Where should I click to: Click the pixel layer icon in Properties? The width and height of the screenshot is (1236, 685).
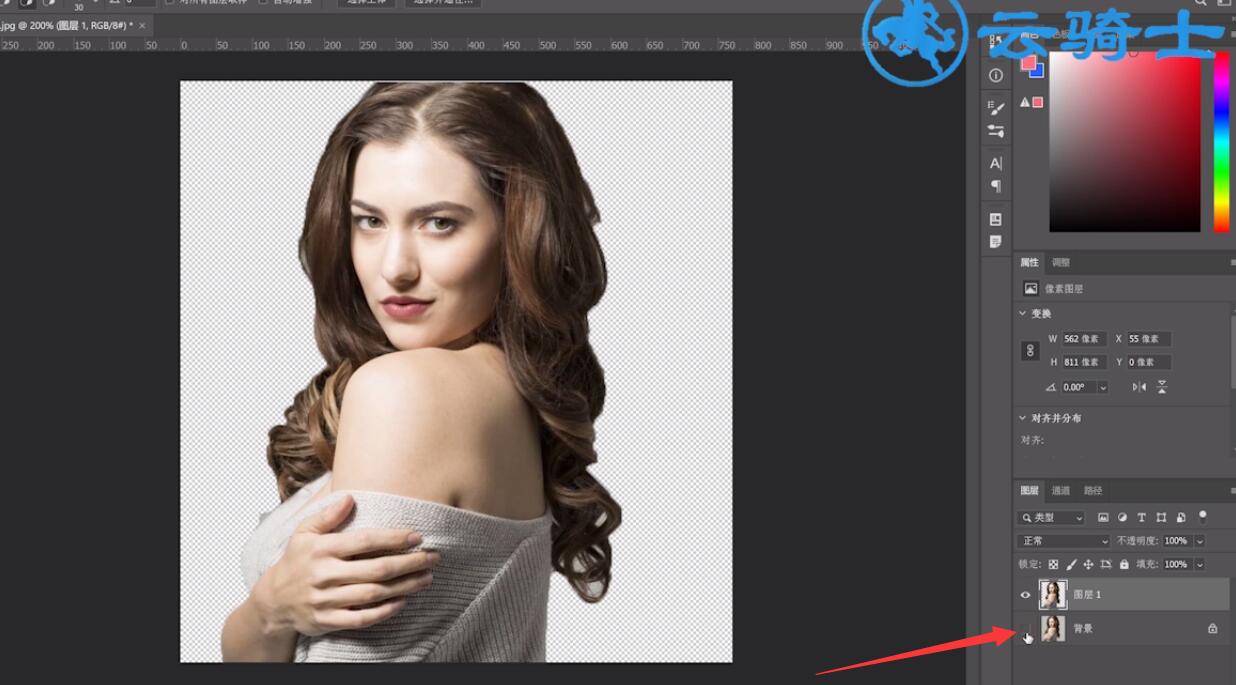click(x=1030, y=288)
